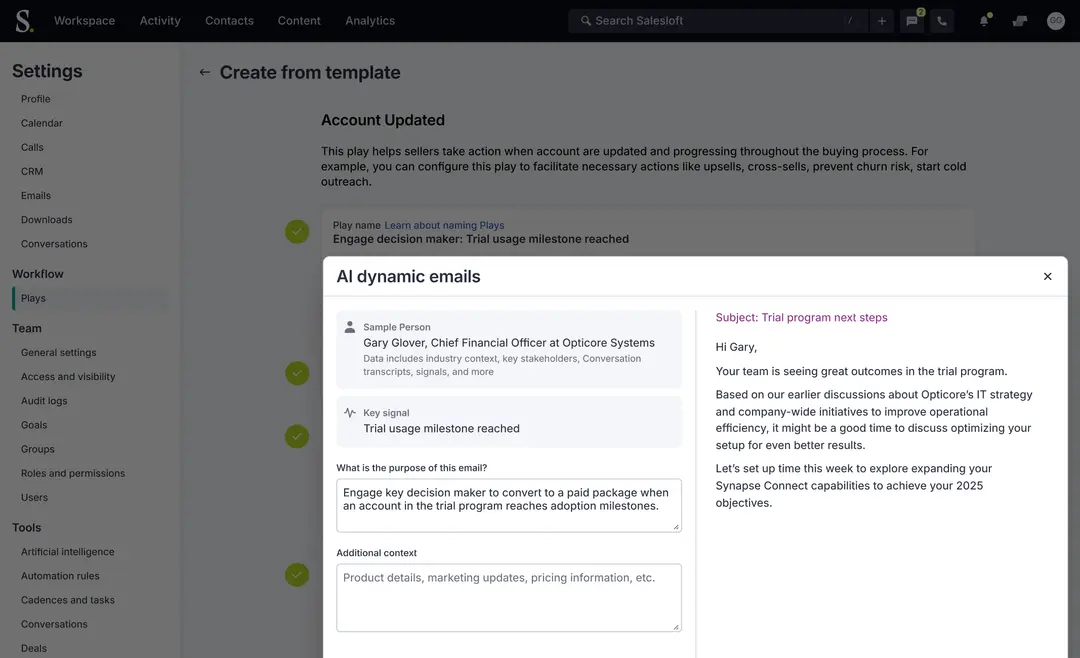
Task: Open Deals under Tools
Action: click(x=34, y=648)
